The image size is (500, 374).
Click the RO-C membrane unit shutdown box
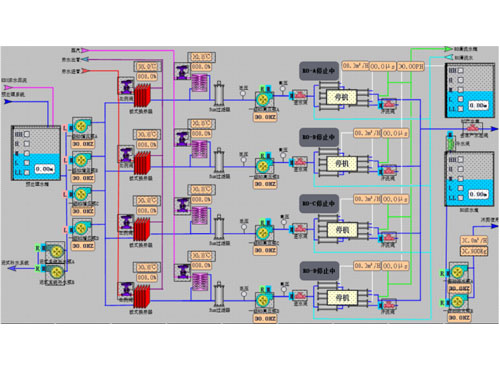pyautogui.click(x=342, y=230)
